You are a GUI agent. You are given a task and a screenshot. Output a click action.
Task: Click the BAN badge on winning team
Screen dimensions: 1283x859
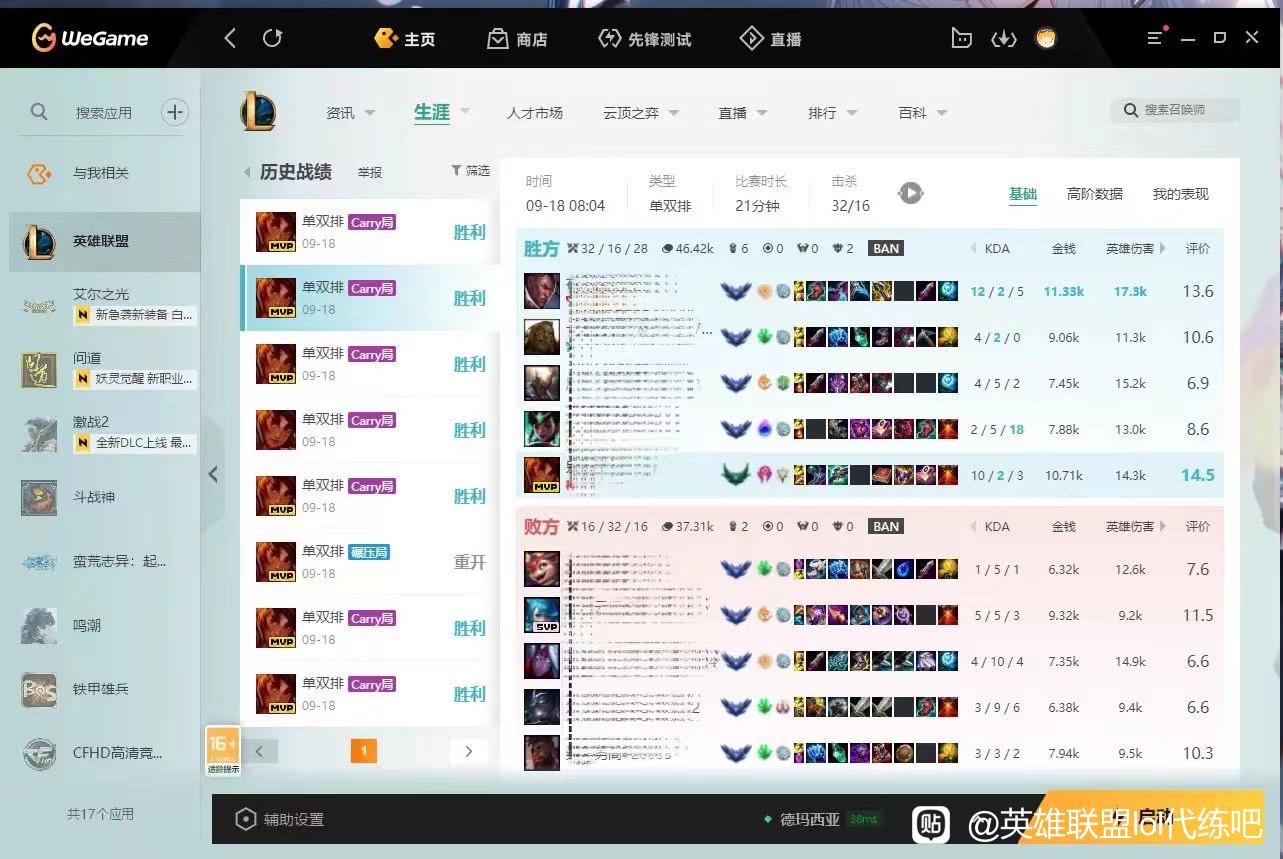click(886, 248)
